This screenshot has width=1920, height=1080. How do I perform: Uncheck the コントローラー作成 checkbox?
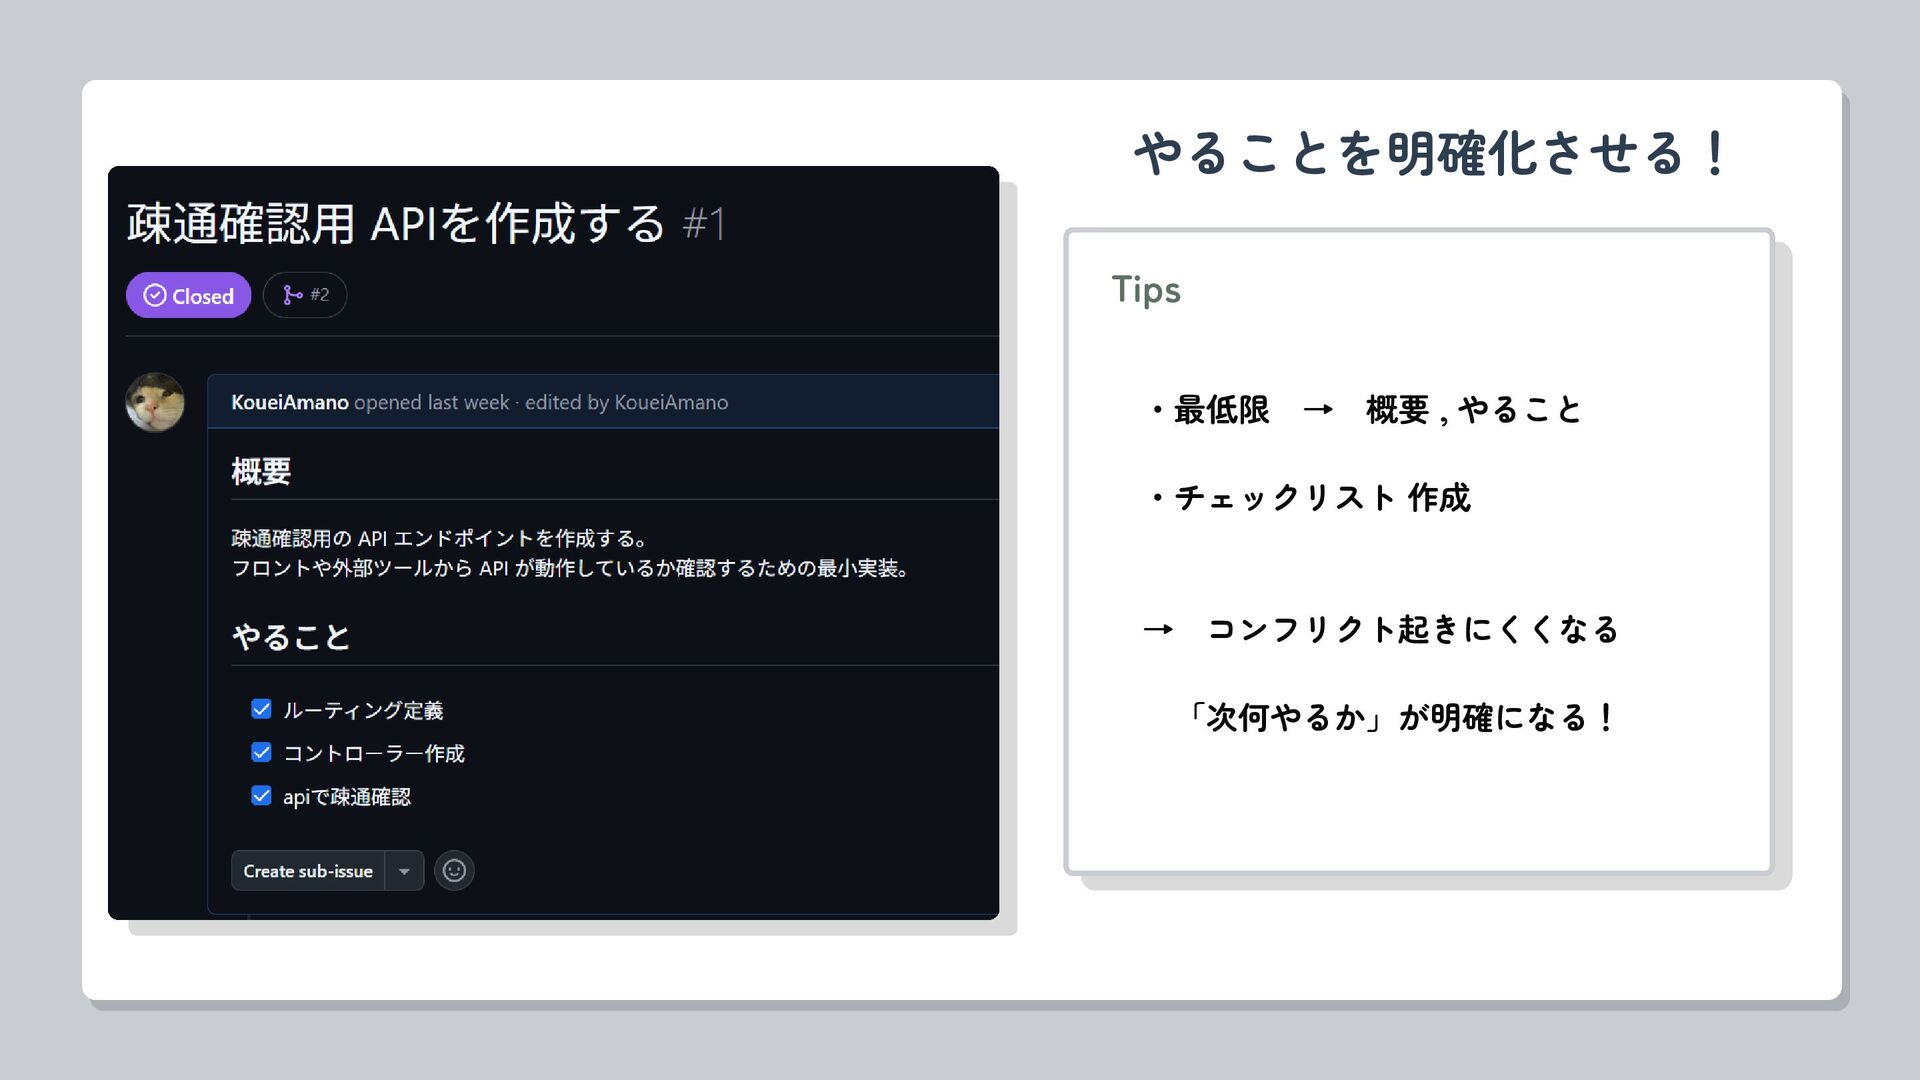pos(261,753)
